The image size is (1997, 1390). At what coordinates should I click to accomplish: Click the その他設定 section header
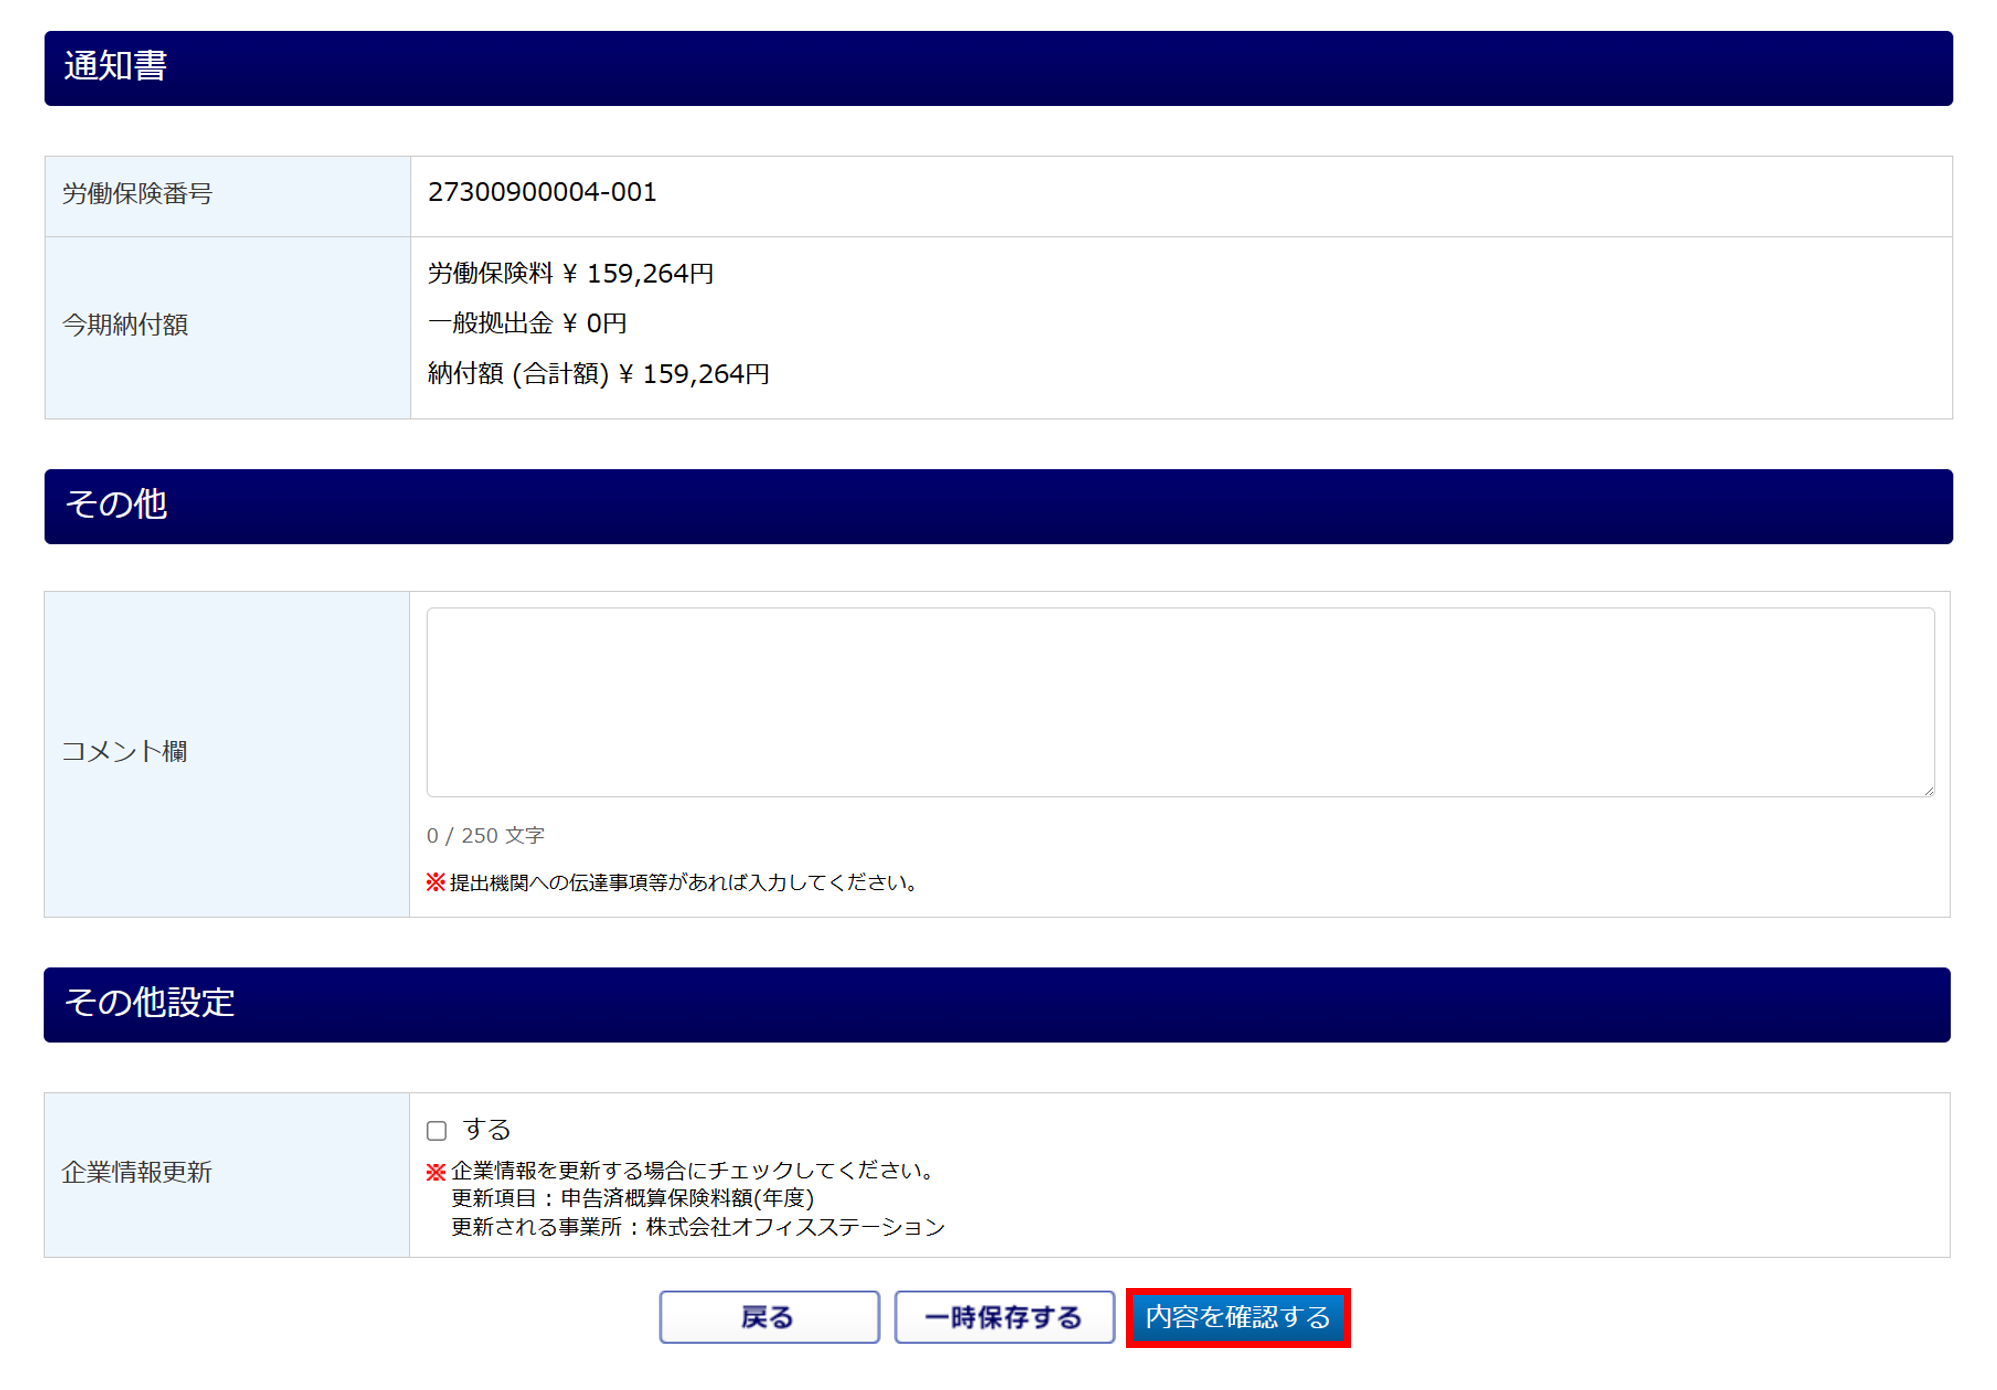996,1004
